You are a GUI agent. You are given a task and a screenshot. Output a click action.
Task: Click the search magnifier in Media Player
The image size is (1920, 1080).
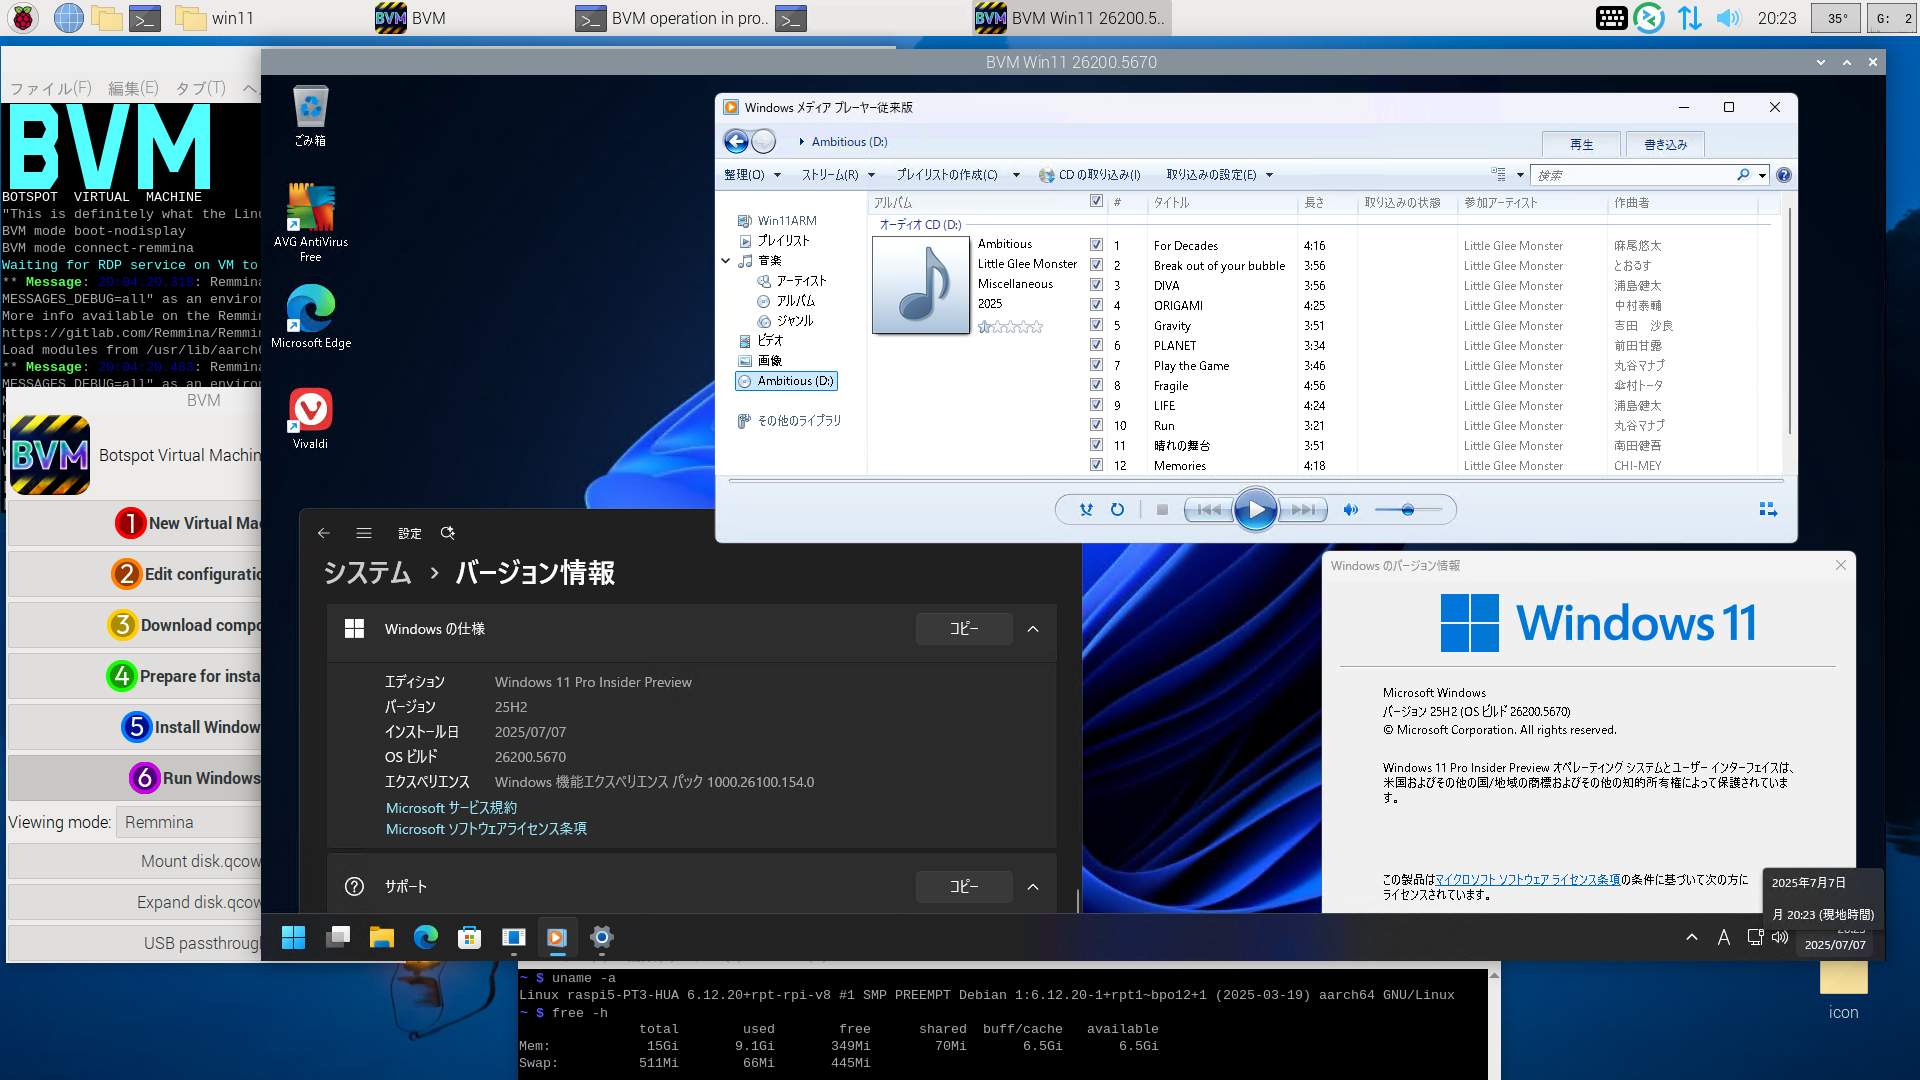point(1743,175)
